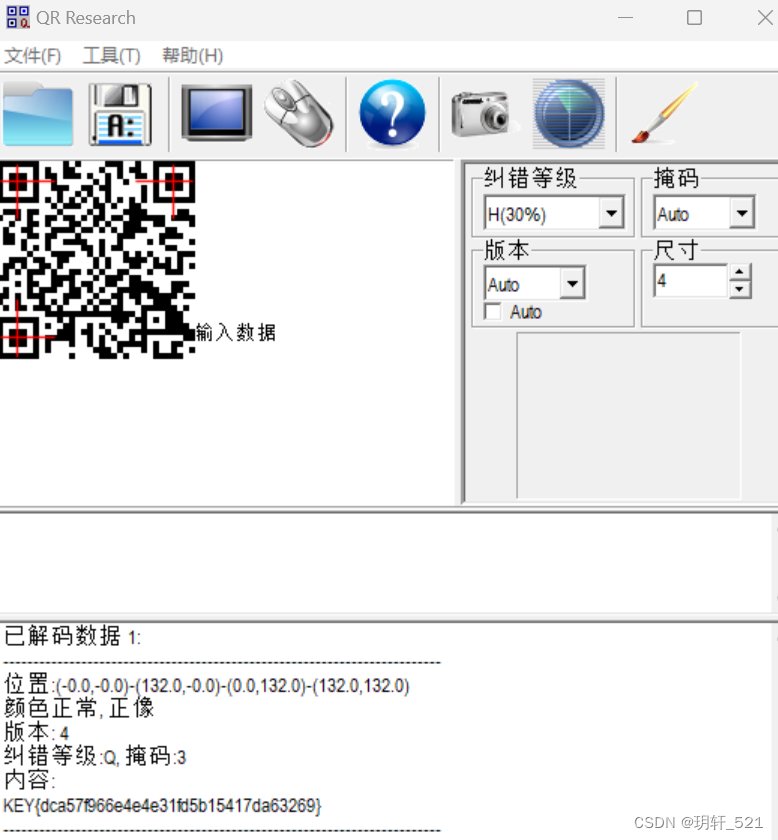Expand the 纠错等级 H(30%) dropdown
778x840 pixels.
click(x=611, y=213)
